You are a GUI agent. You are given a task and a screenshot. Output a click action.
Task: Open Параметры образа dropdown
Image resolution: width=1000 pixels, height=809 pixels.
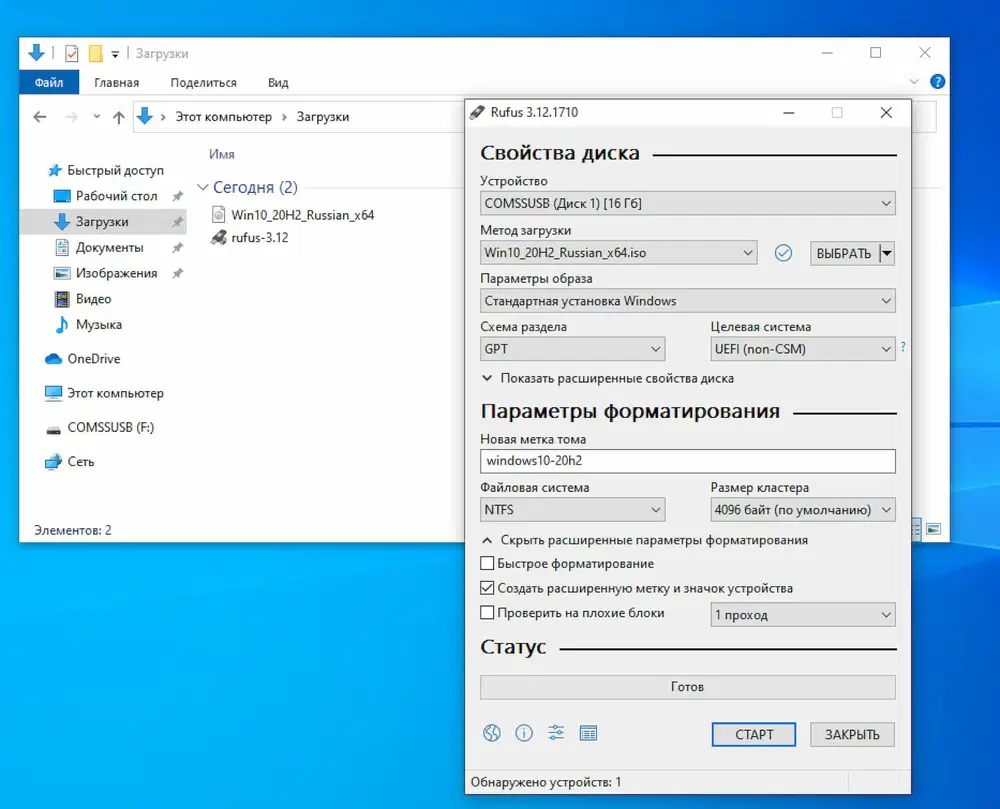[688, 301]
